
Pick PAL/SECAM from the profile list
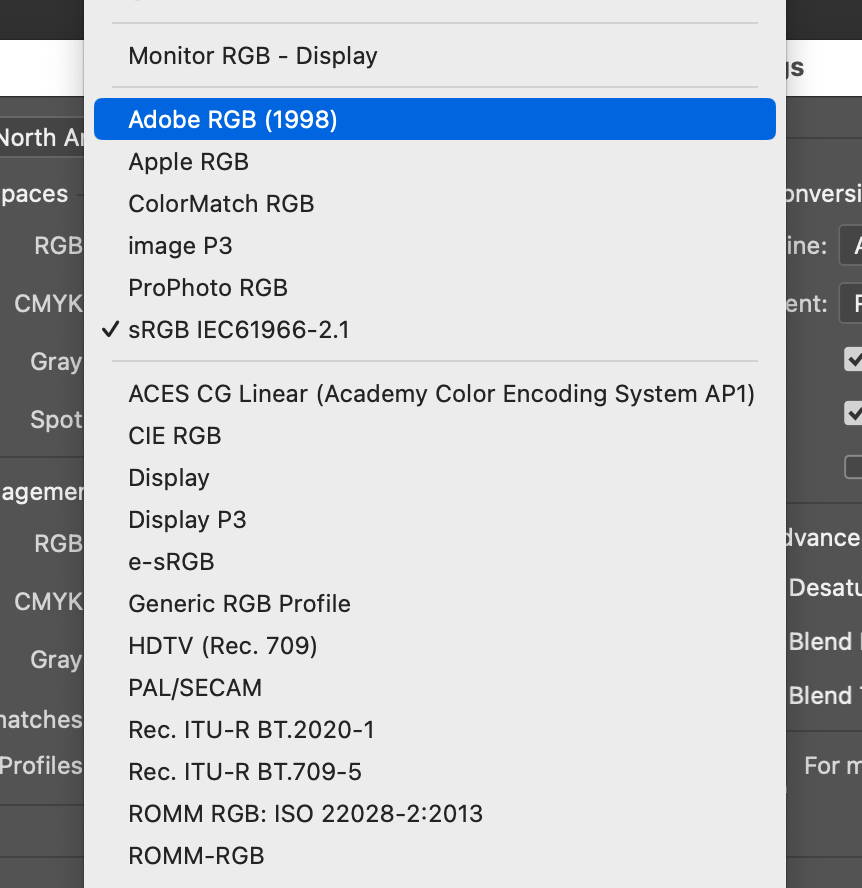coord(195,688)
